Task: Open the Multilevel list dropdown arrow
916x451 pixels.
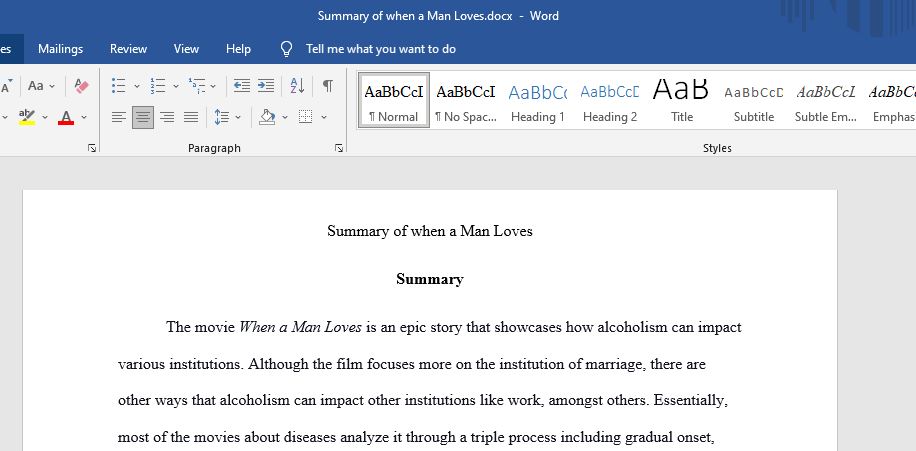Action: coord(213,86)
